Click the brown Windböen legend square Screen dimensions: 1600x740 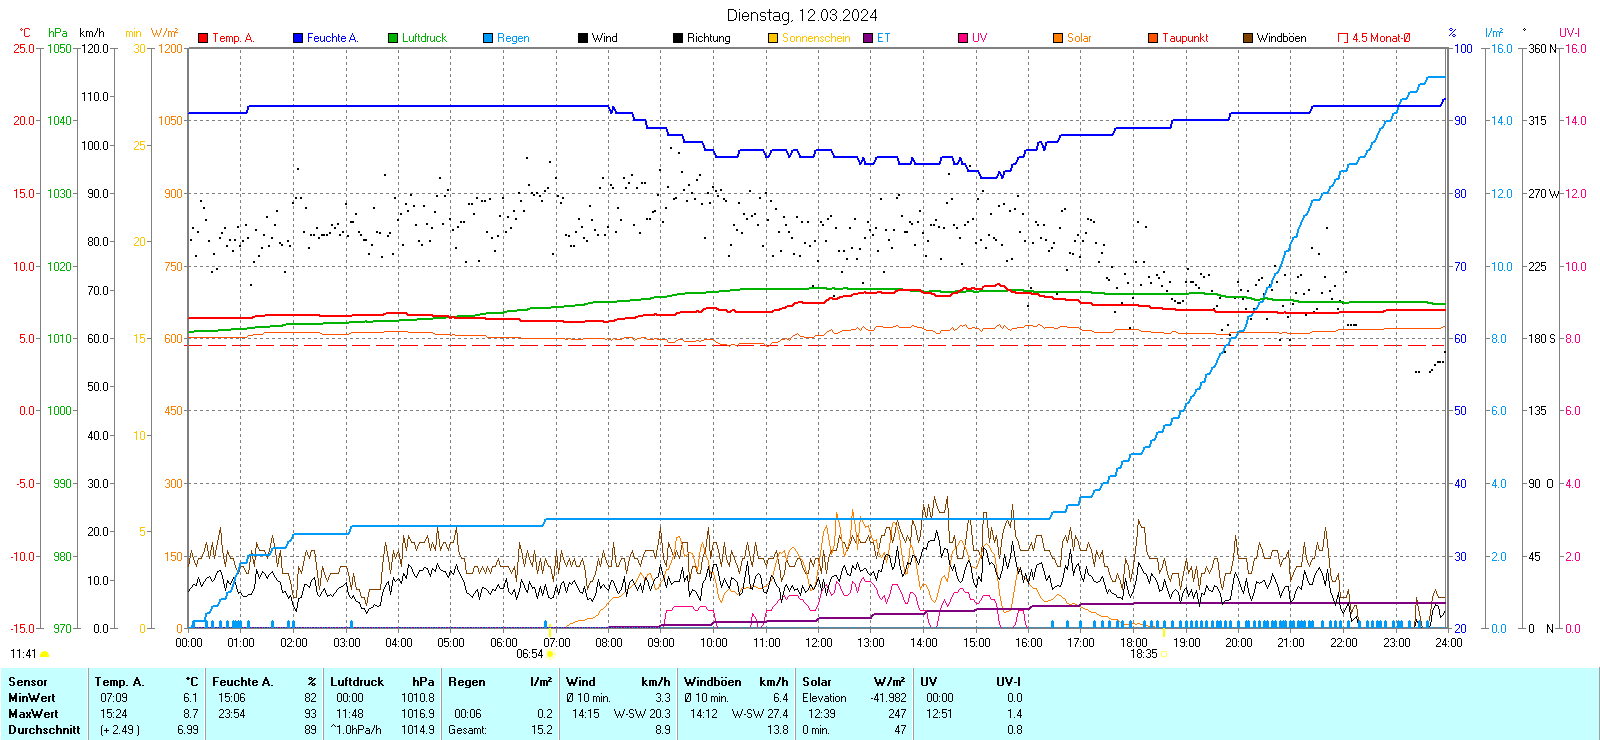pyautogui.click(x=1248, y=38)
